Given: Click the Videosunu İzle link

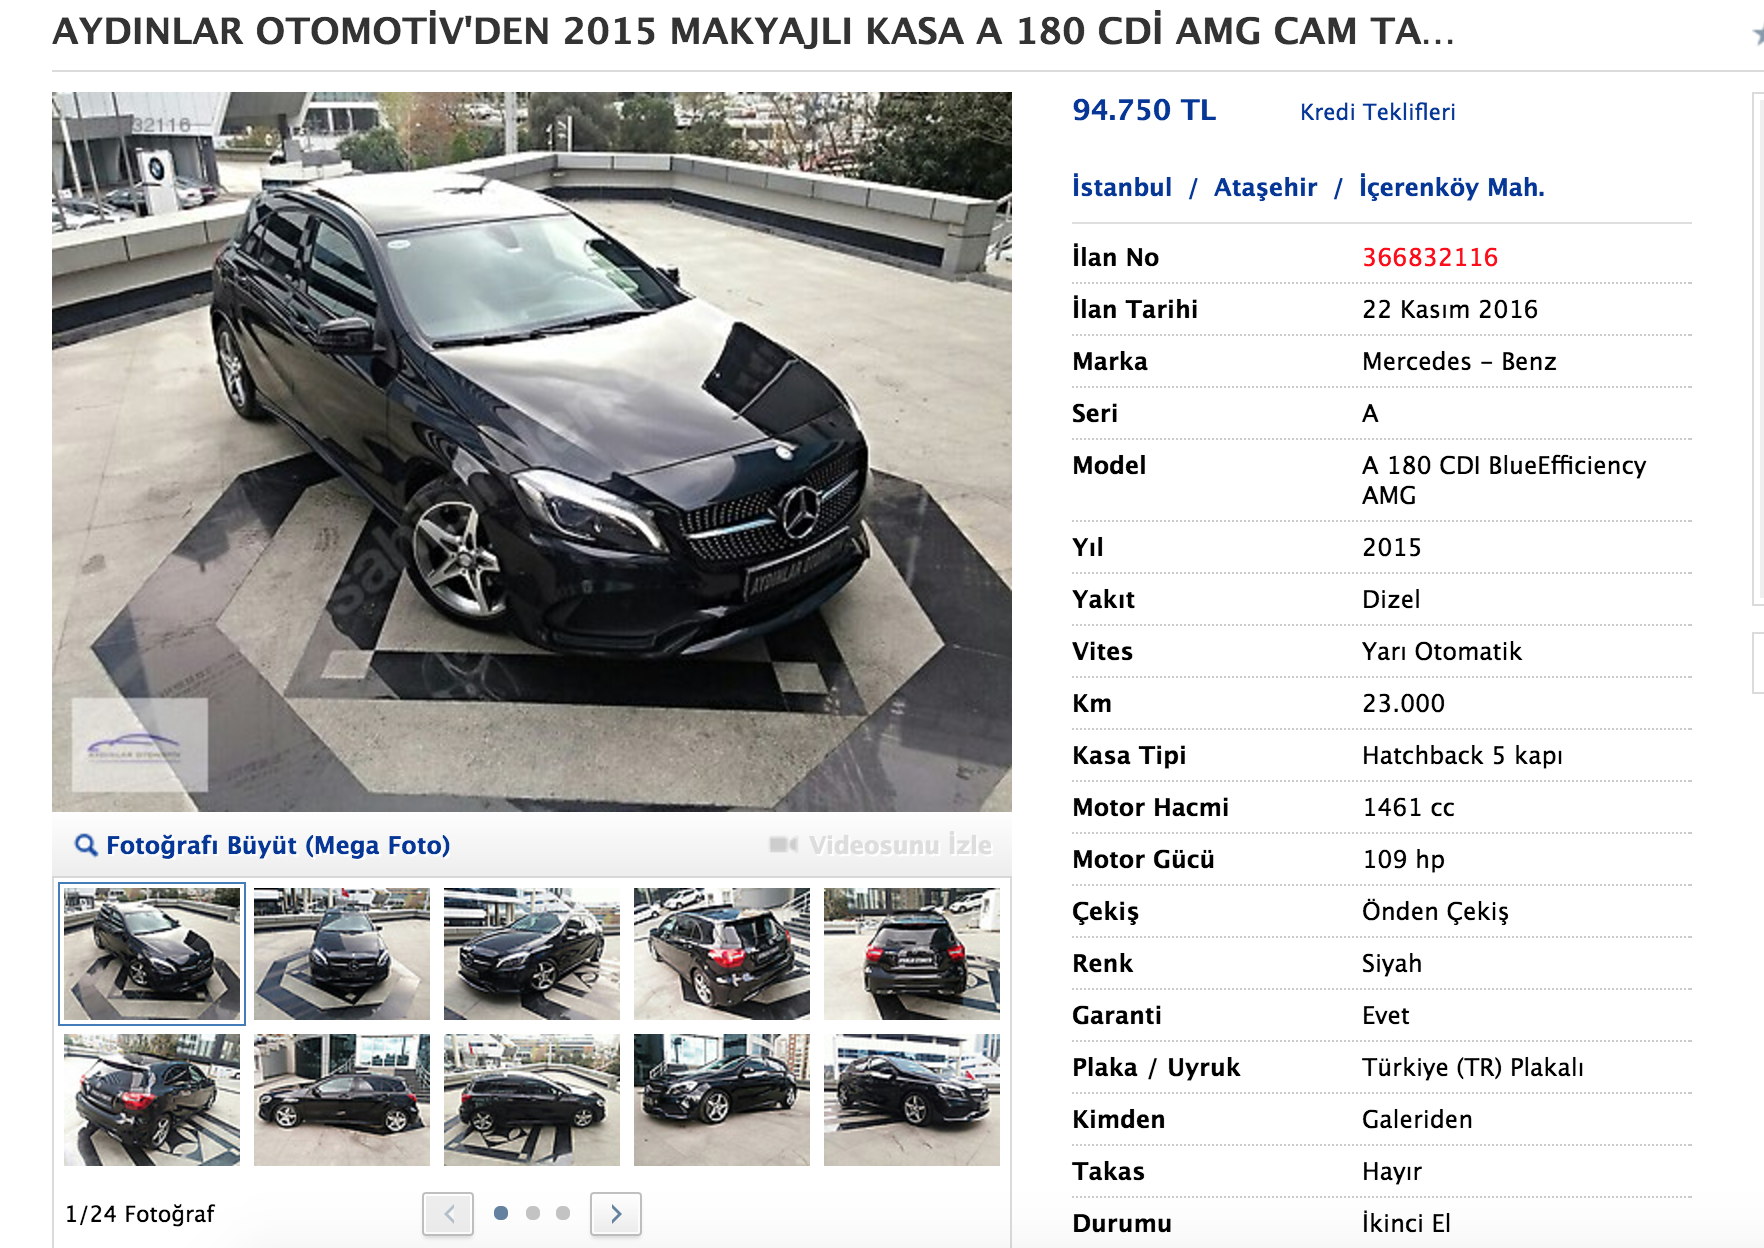Looking at the screenshot, I should point(900,845).
